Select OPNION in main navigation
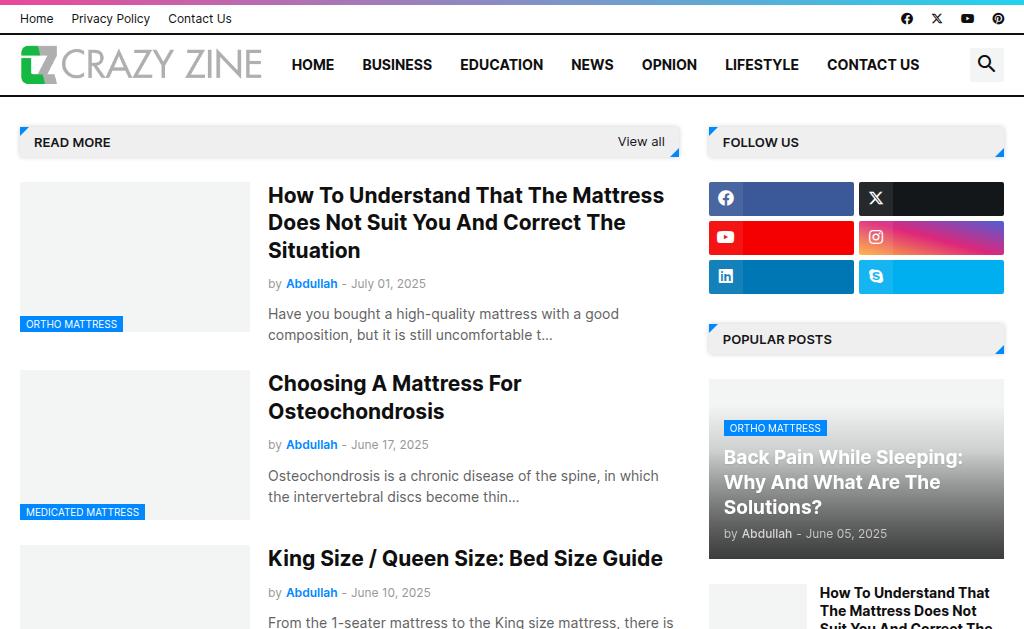The height and width of the screenshot is (629, 1024). (x=669, y=65)
